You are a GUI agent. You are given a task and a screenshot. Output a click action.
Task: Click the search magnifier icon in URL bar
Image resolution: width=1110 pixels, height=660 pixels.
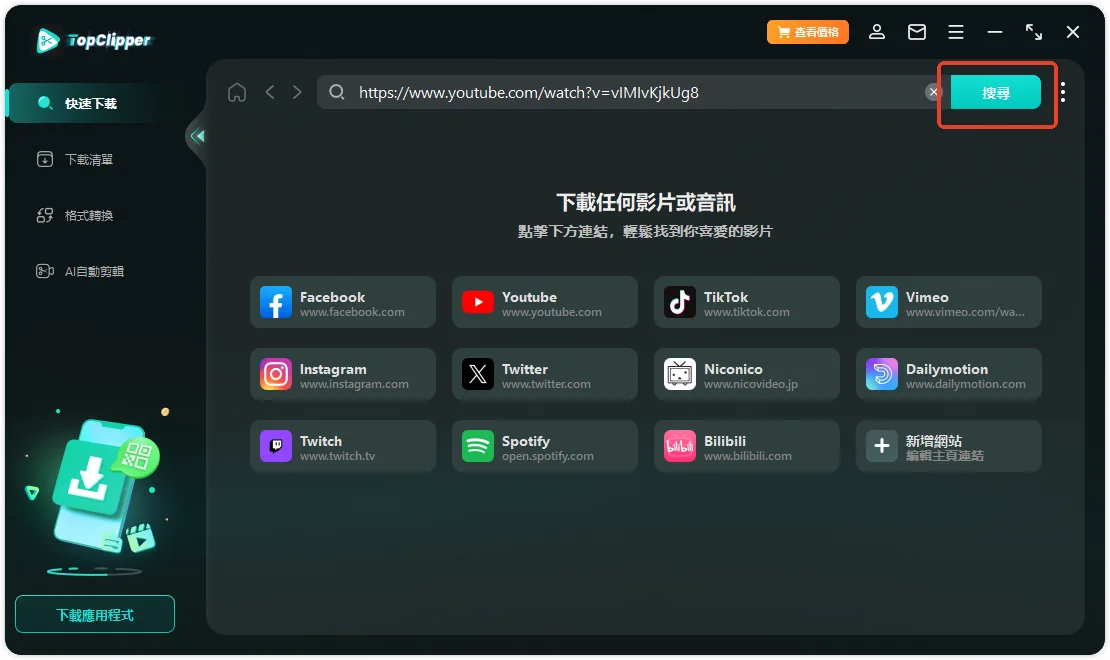(x=337, y=92)
